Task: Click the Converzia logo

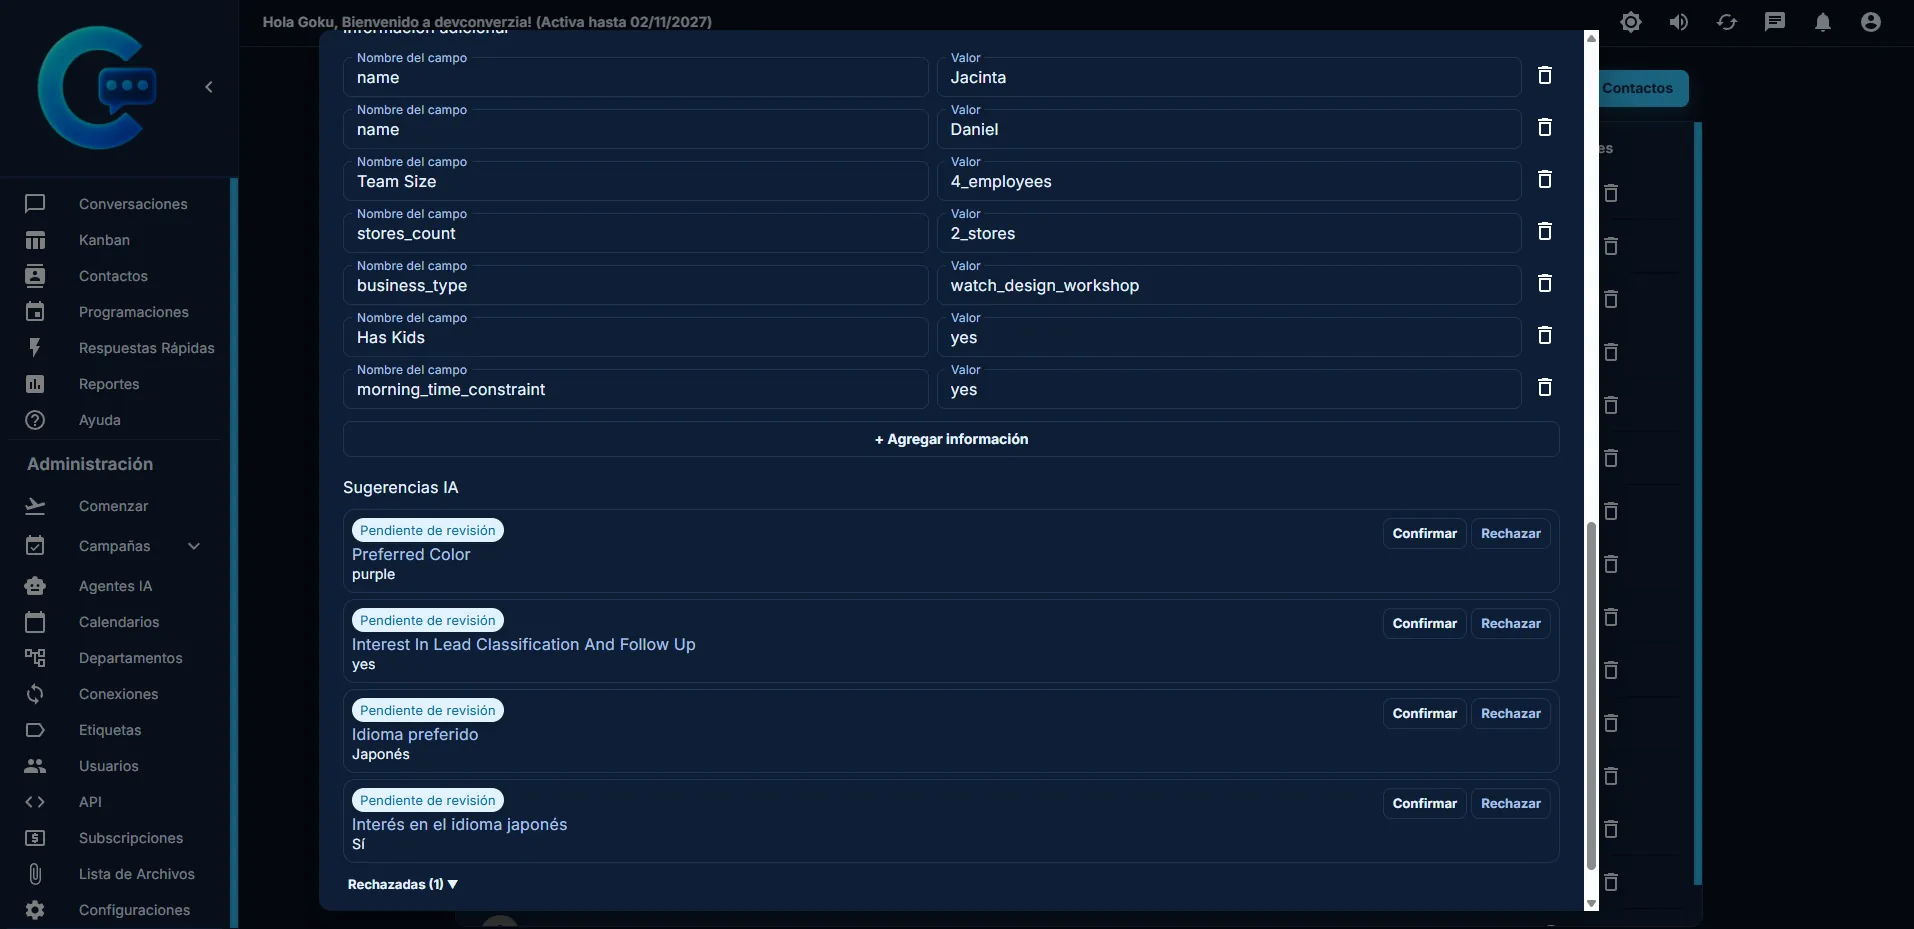Action: pos(97,87)
